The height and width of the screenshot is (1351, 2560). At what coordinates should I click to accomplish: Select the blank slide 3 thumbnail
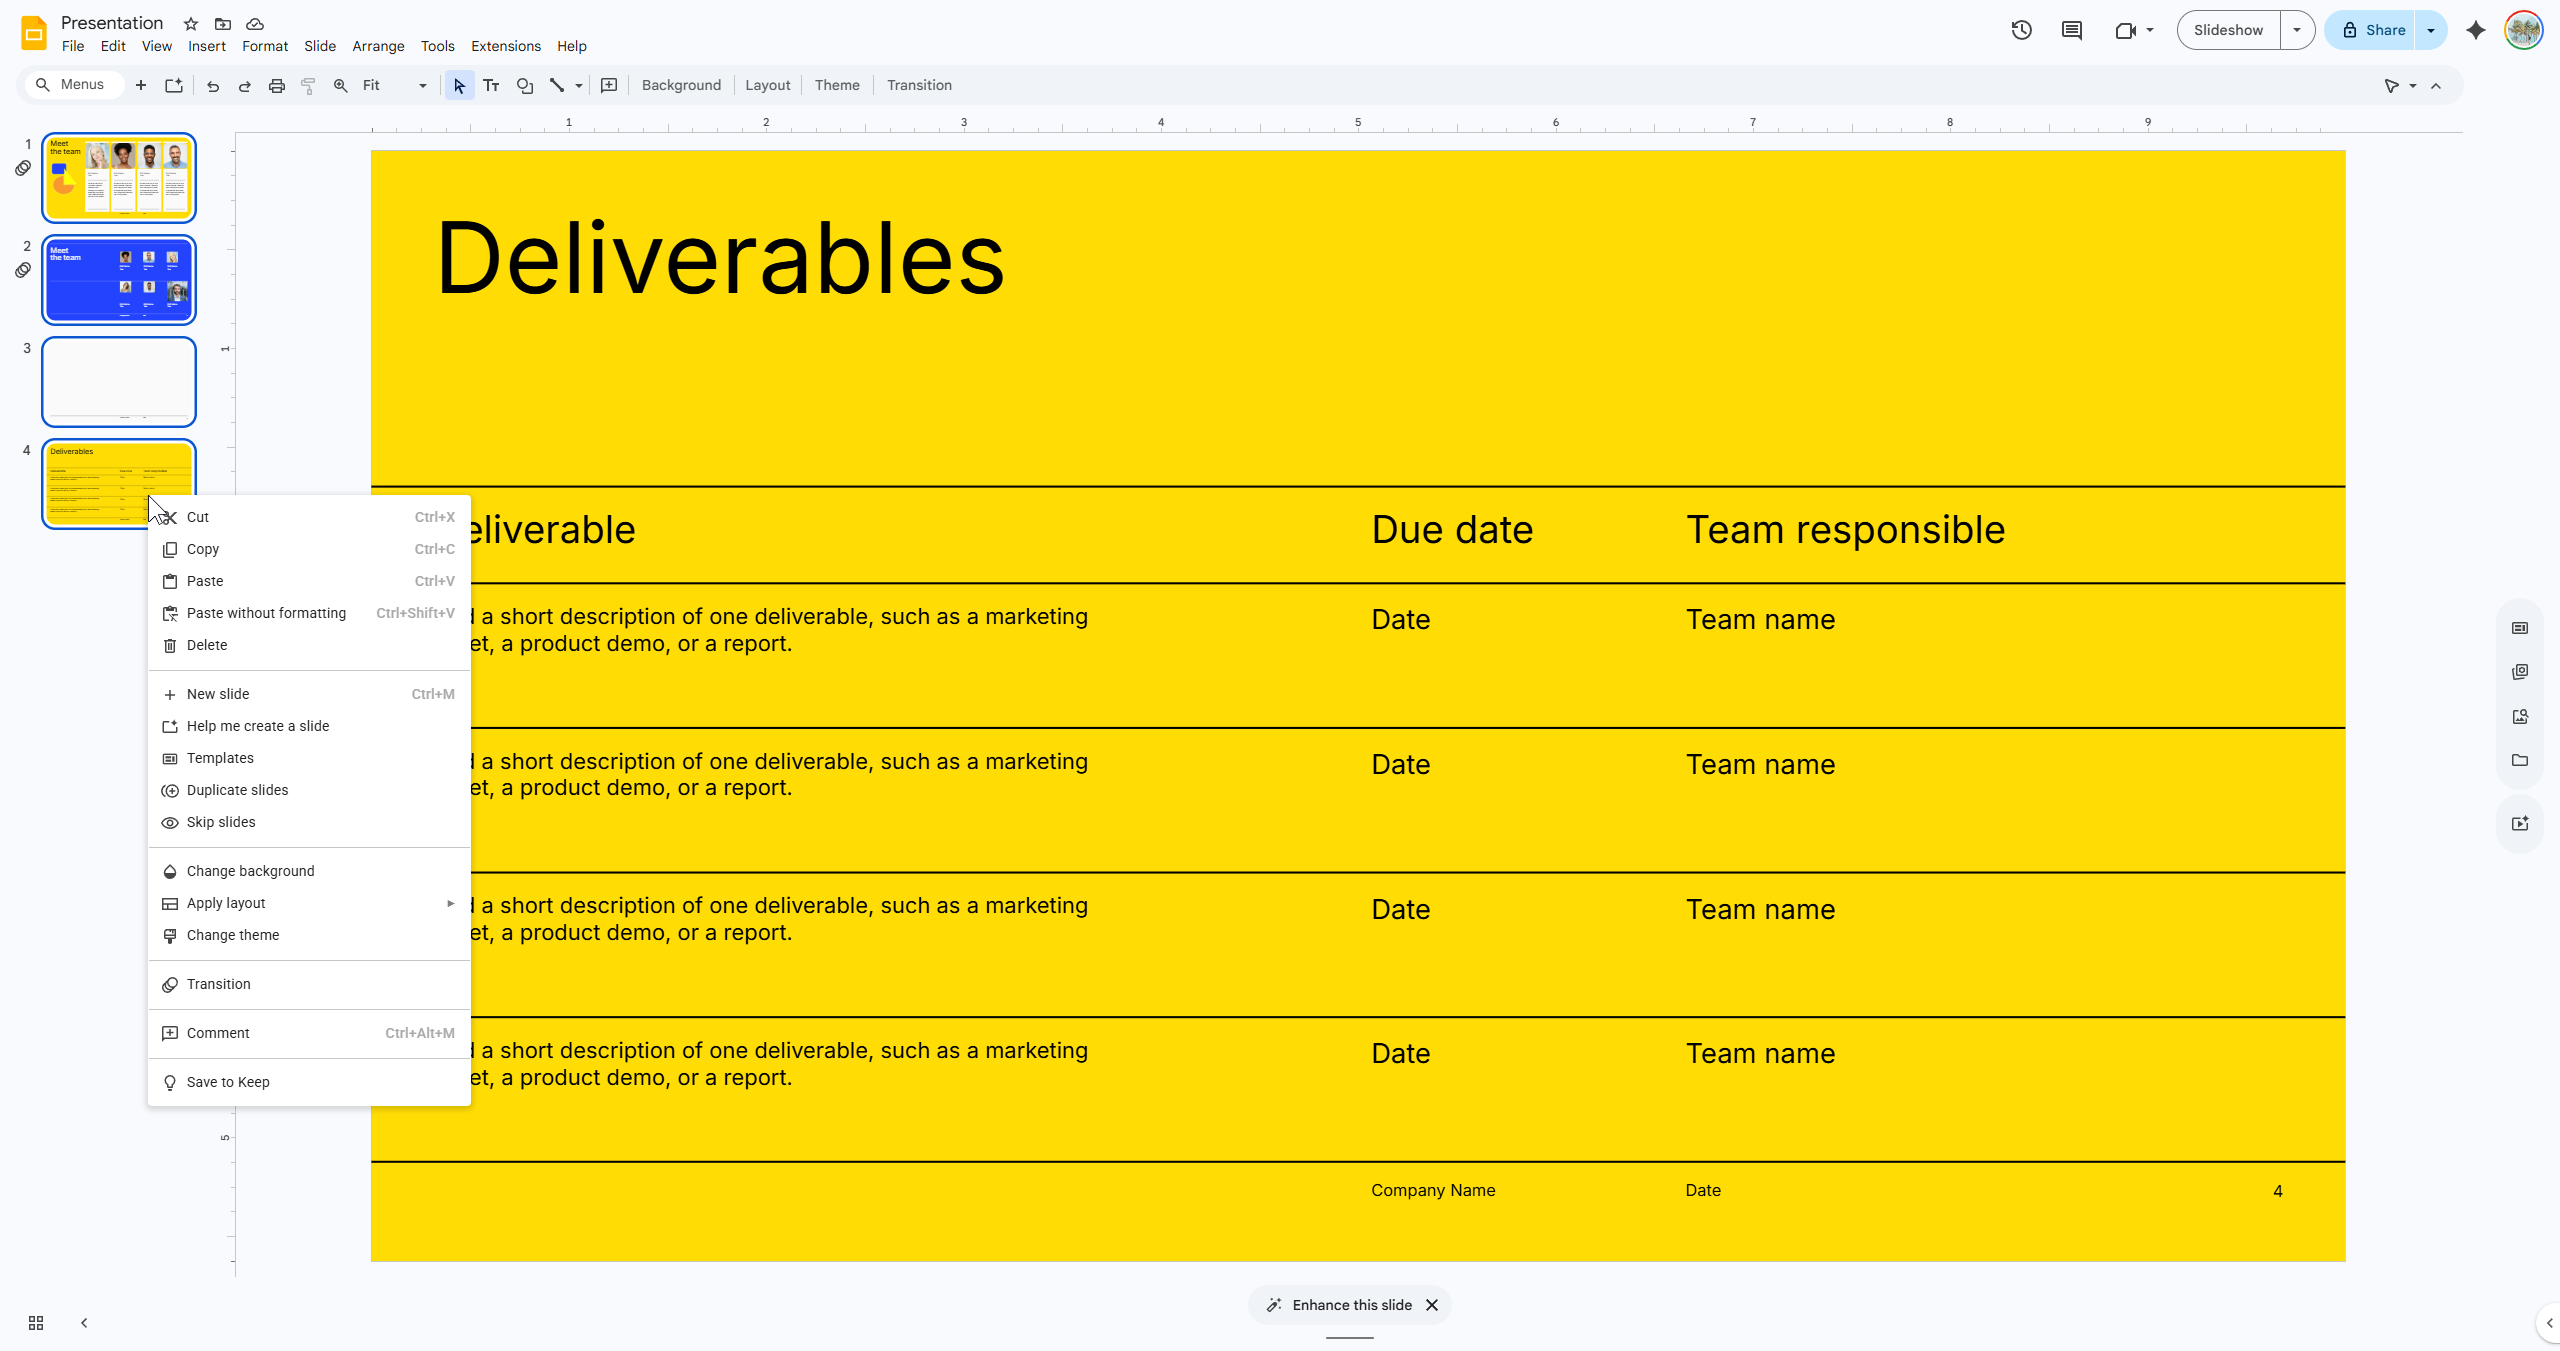point(119,382)
